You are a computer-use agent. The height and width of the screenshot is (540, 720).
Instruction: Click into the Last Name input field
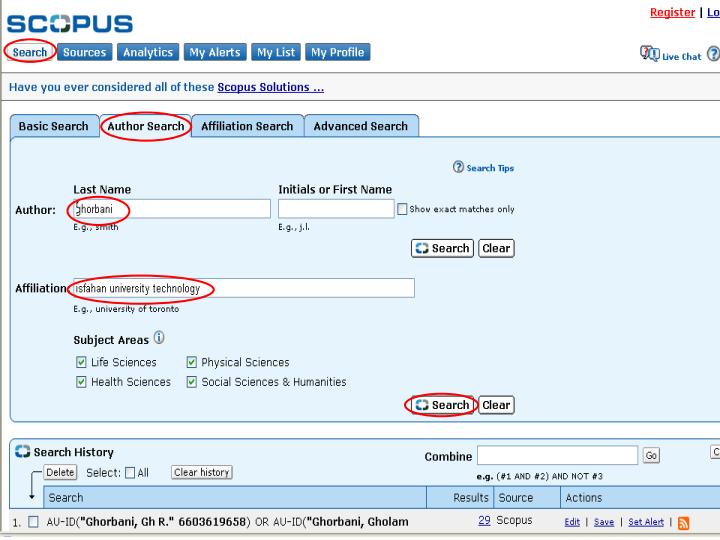point(172,209)
